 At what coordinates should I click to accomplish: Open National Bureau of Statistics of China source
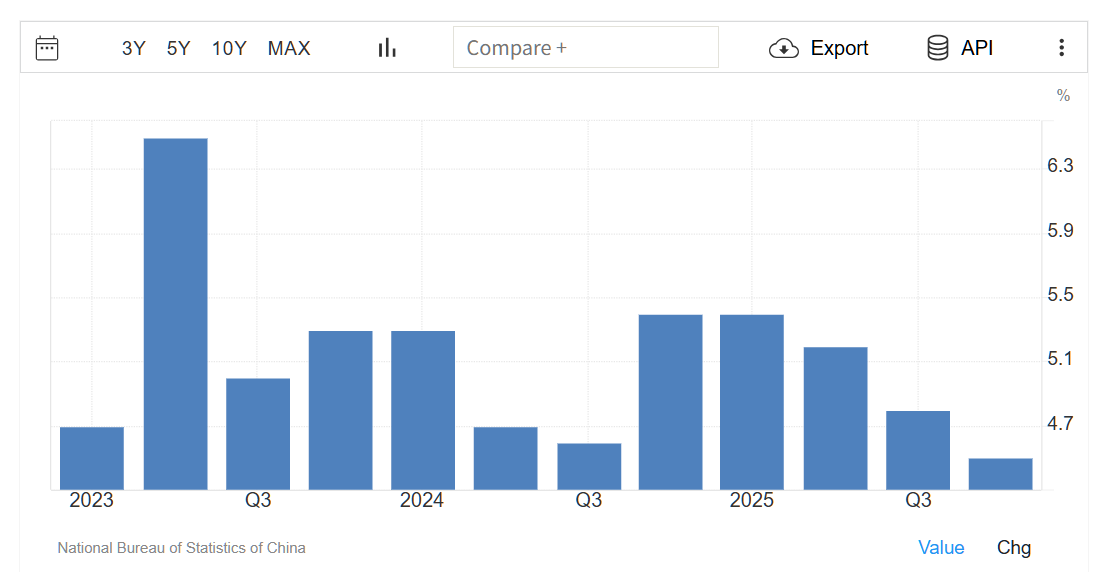click(x=181, y=548)
